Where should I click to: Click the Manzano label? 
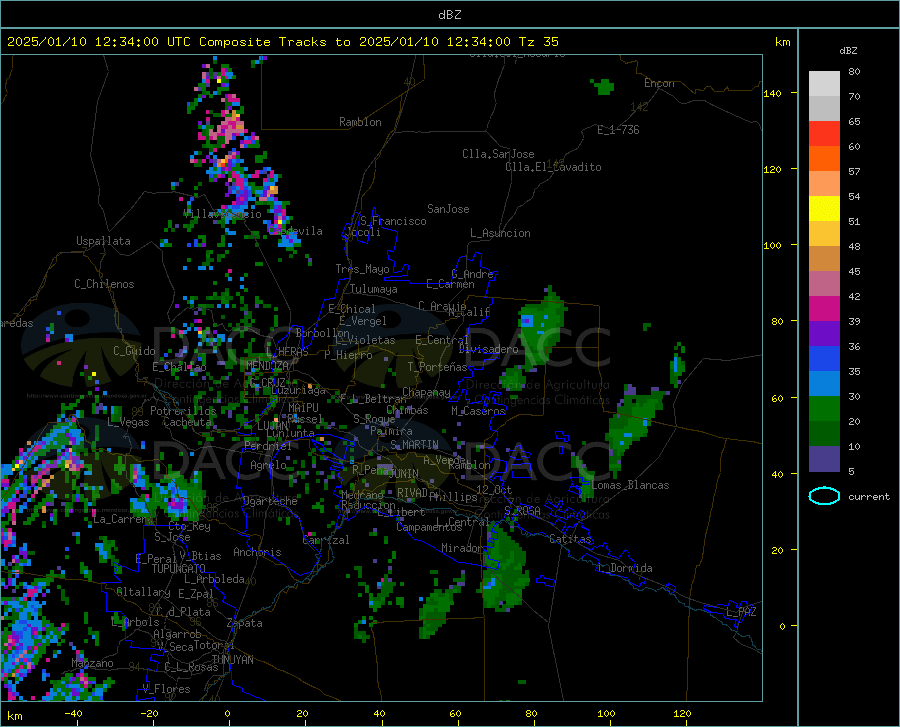click(x=92, y=663)
